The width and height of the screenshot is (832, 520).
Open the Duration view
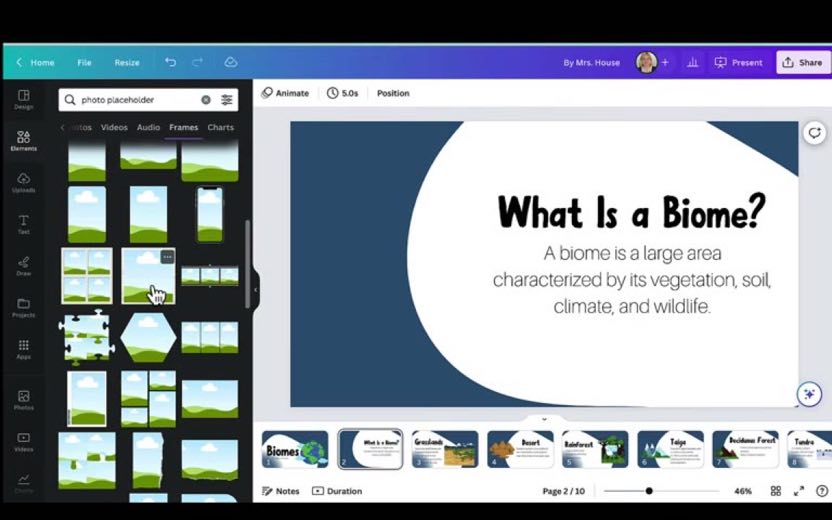click(x=337, y=491)
